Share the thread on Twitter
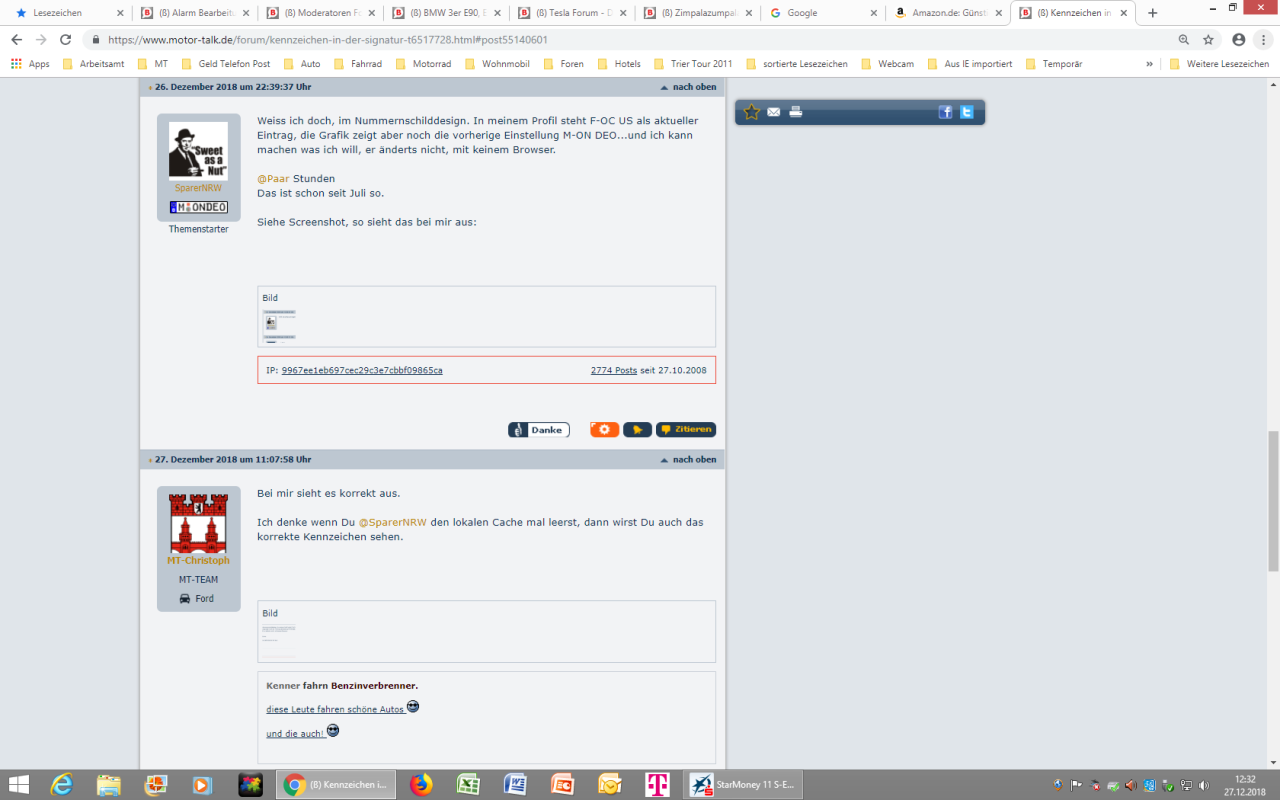This screenshot has height=800, width=1280. [x=967, y=112]
